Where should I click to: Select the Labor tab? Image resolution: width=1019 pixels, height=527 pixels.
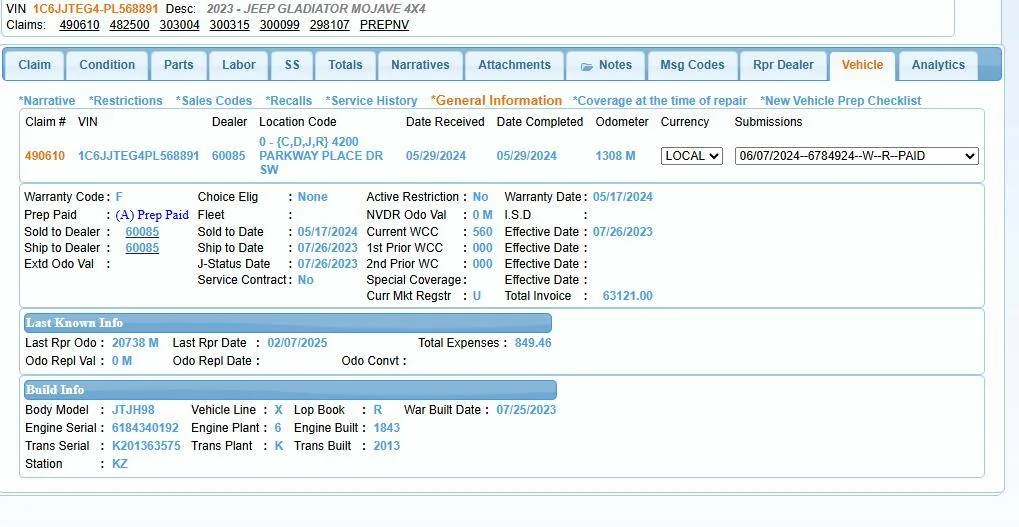[239, 66]
